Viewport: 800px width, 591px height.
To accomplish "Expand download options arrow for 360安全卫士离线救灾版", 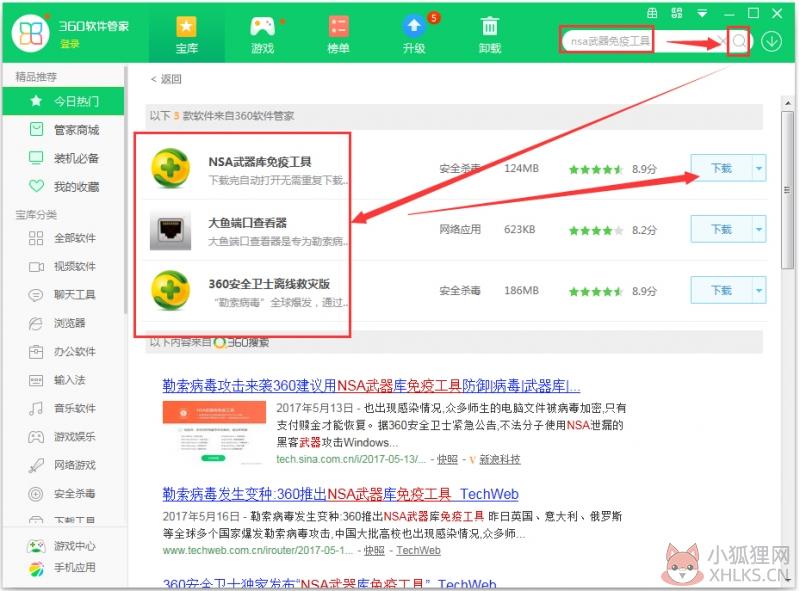I will (x=759, y=290).
